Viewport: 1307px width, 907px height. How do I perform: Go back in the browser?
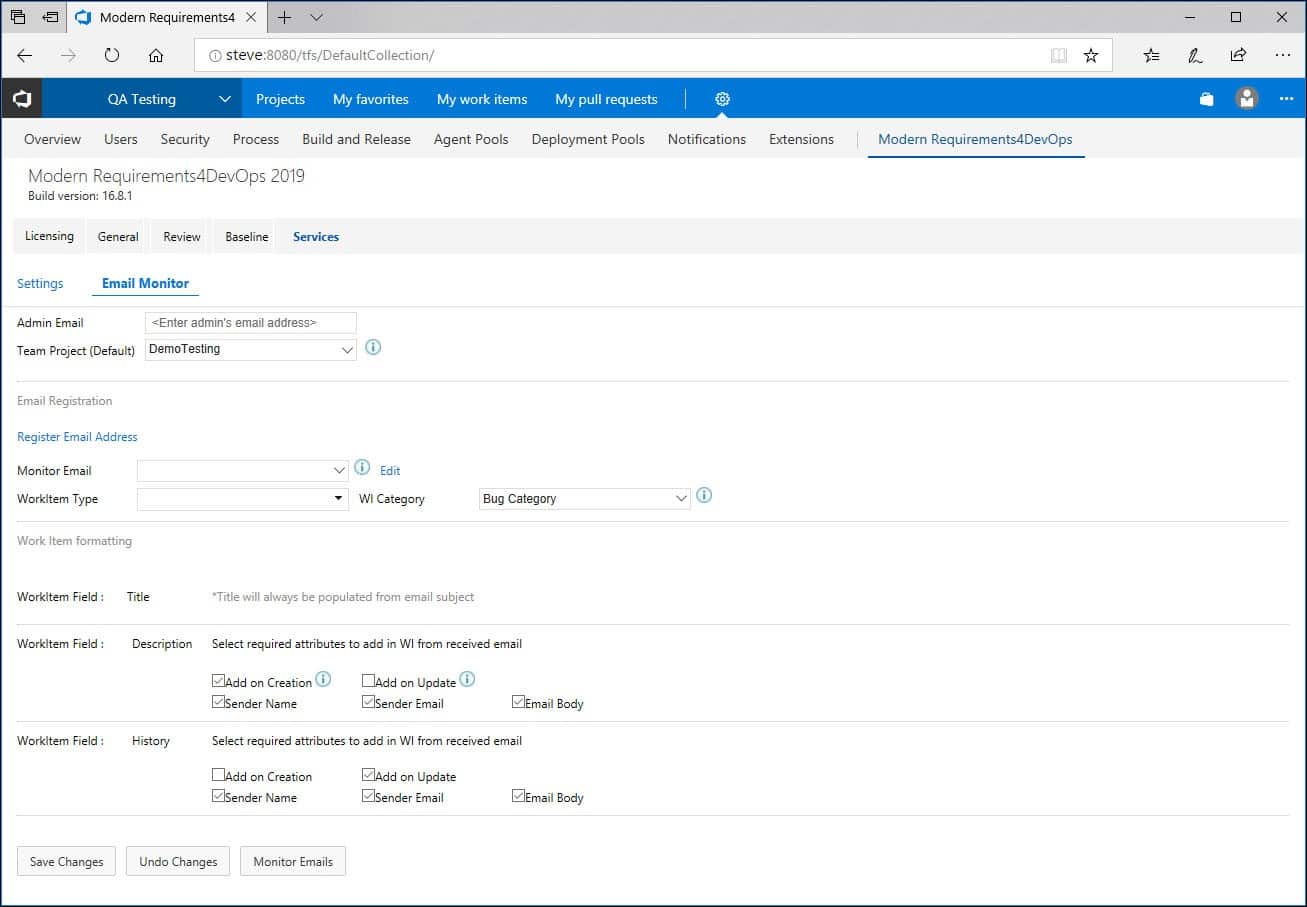pos(25,55)
